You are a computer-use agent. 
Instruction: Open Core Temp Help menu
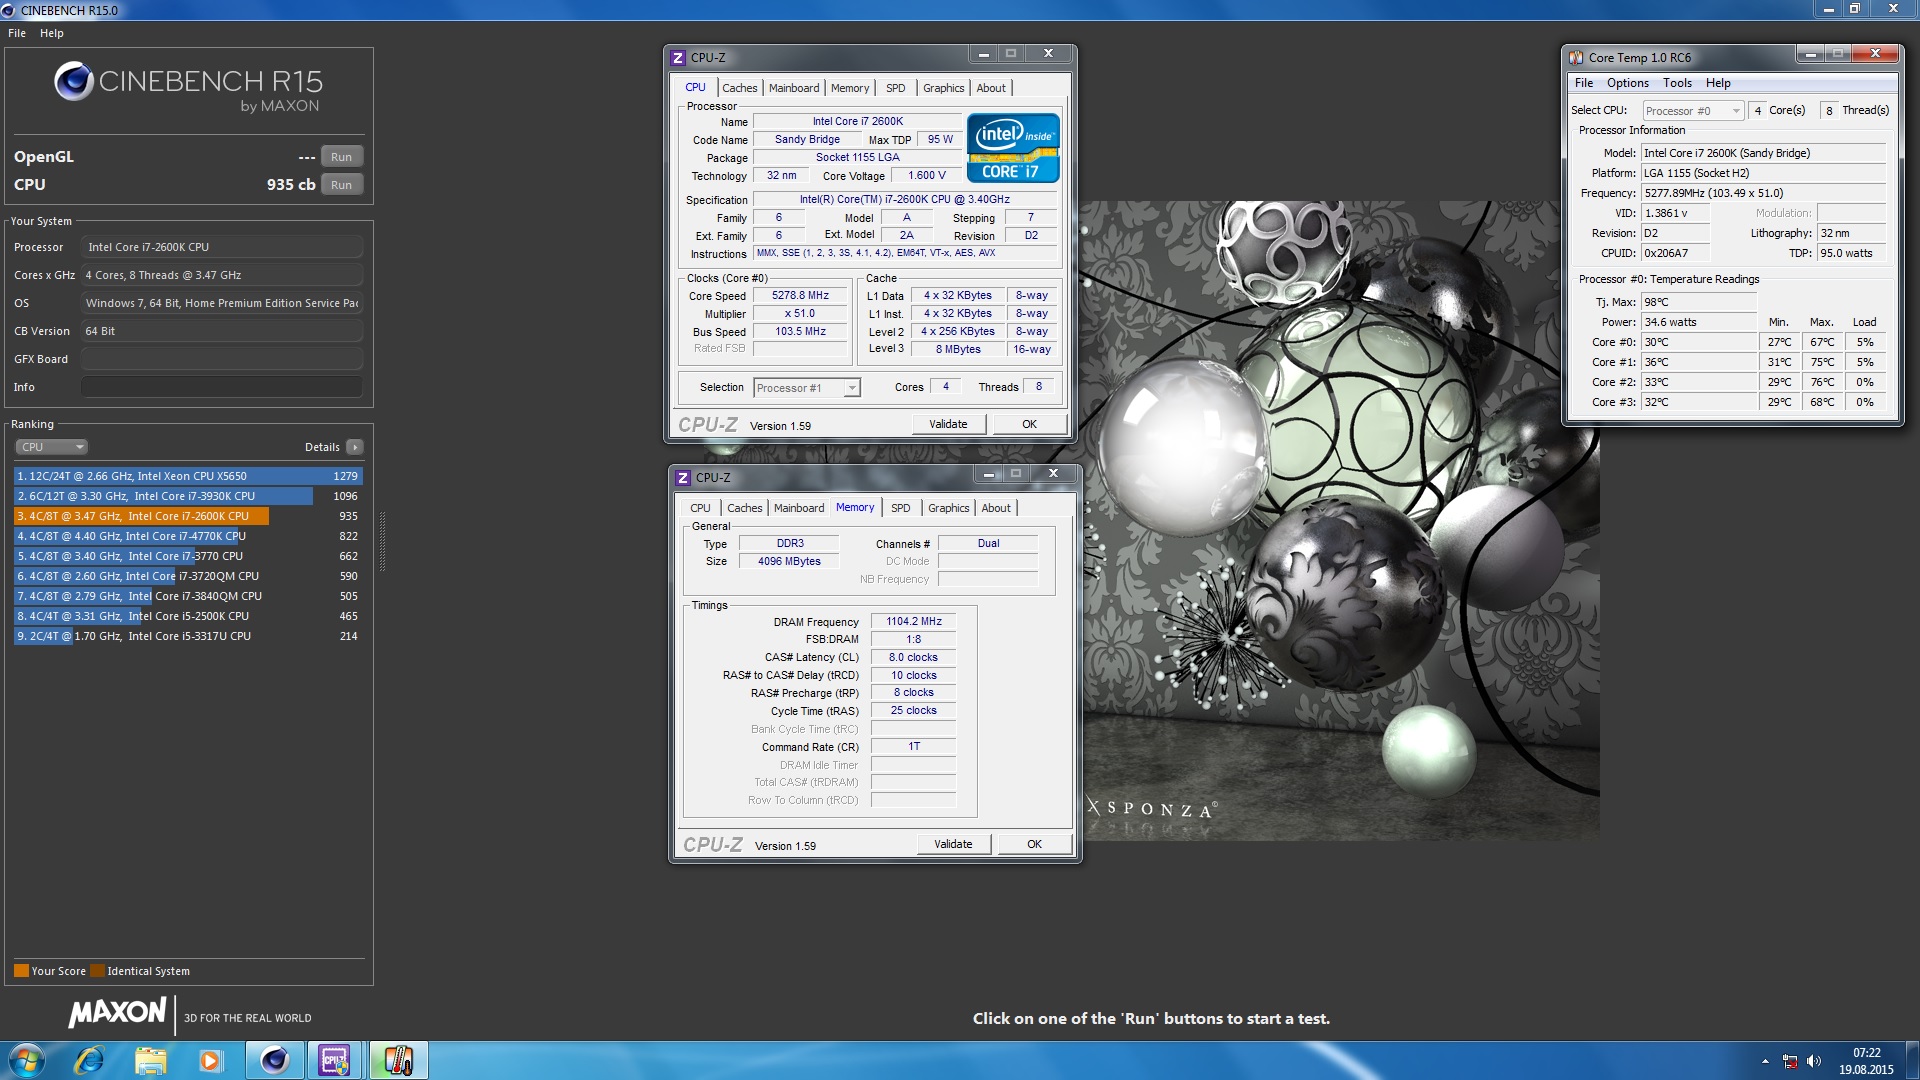tap(1718, 83)
